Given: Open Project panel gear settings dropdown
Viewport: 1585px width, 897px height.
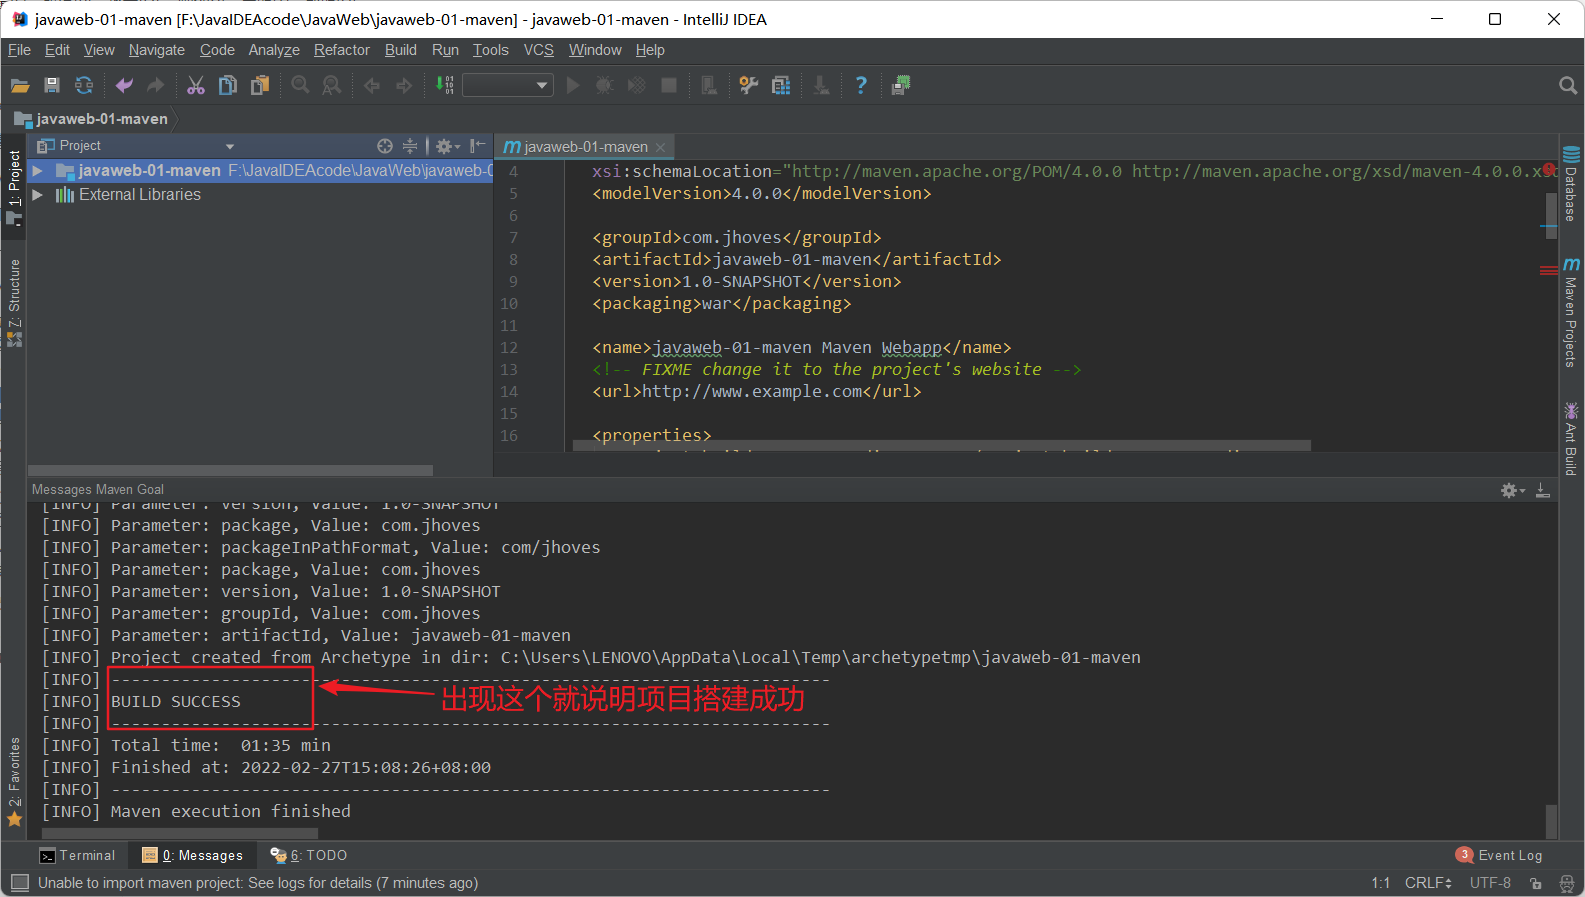Looking at the screenshot, I should pos(447,146).
